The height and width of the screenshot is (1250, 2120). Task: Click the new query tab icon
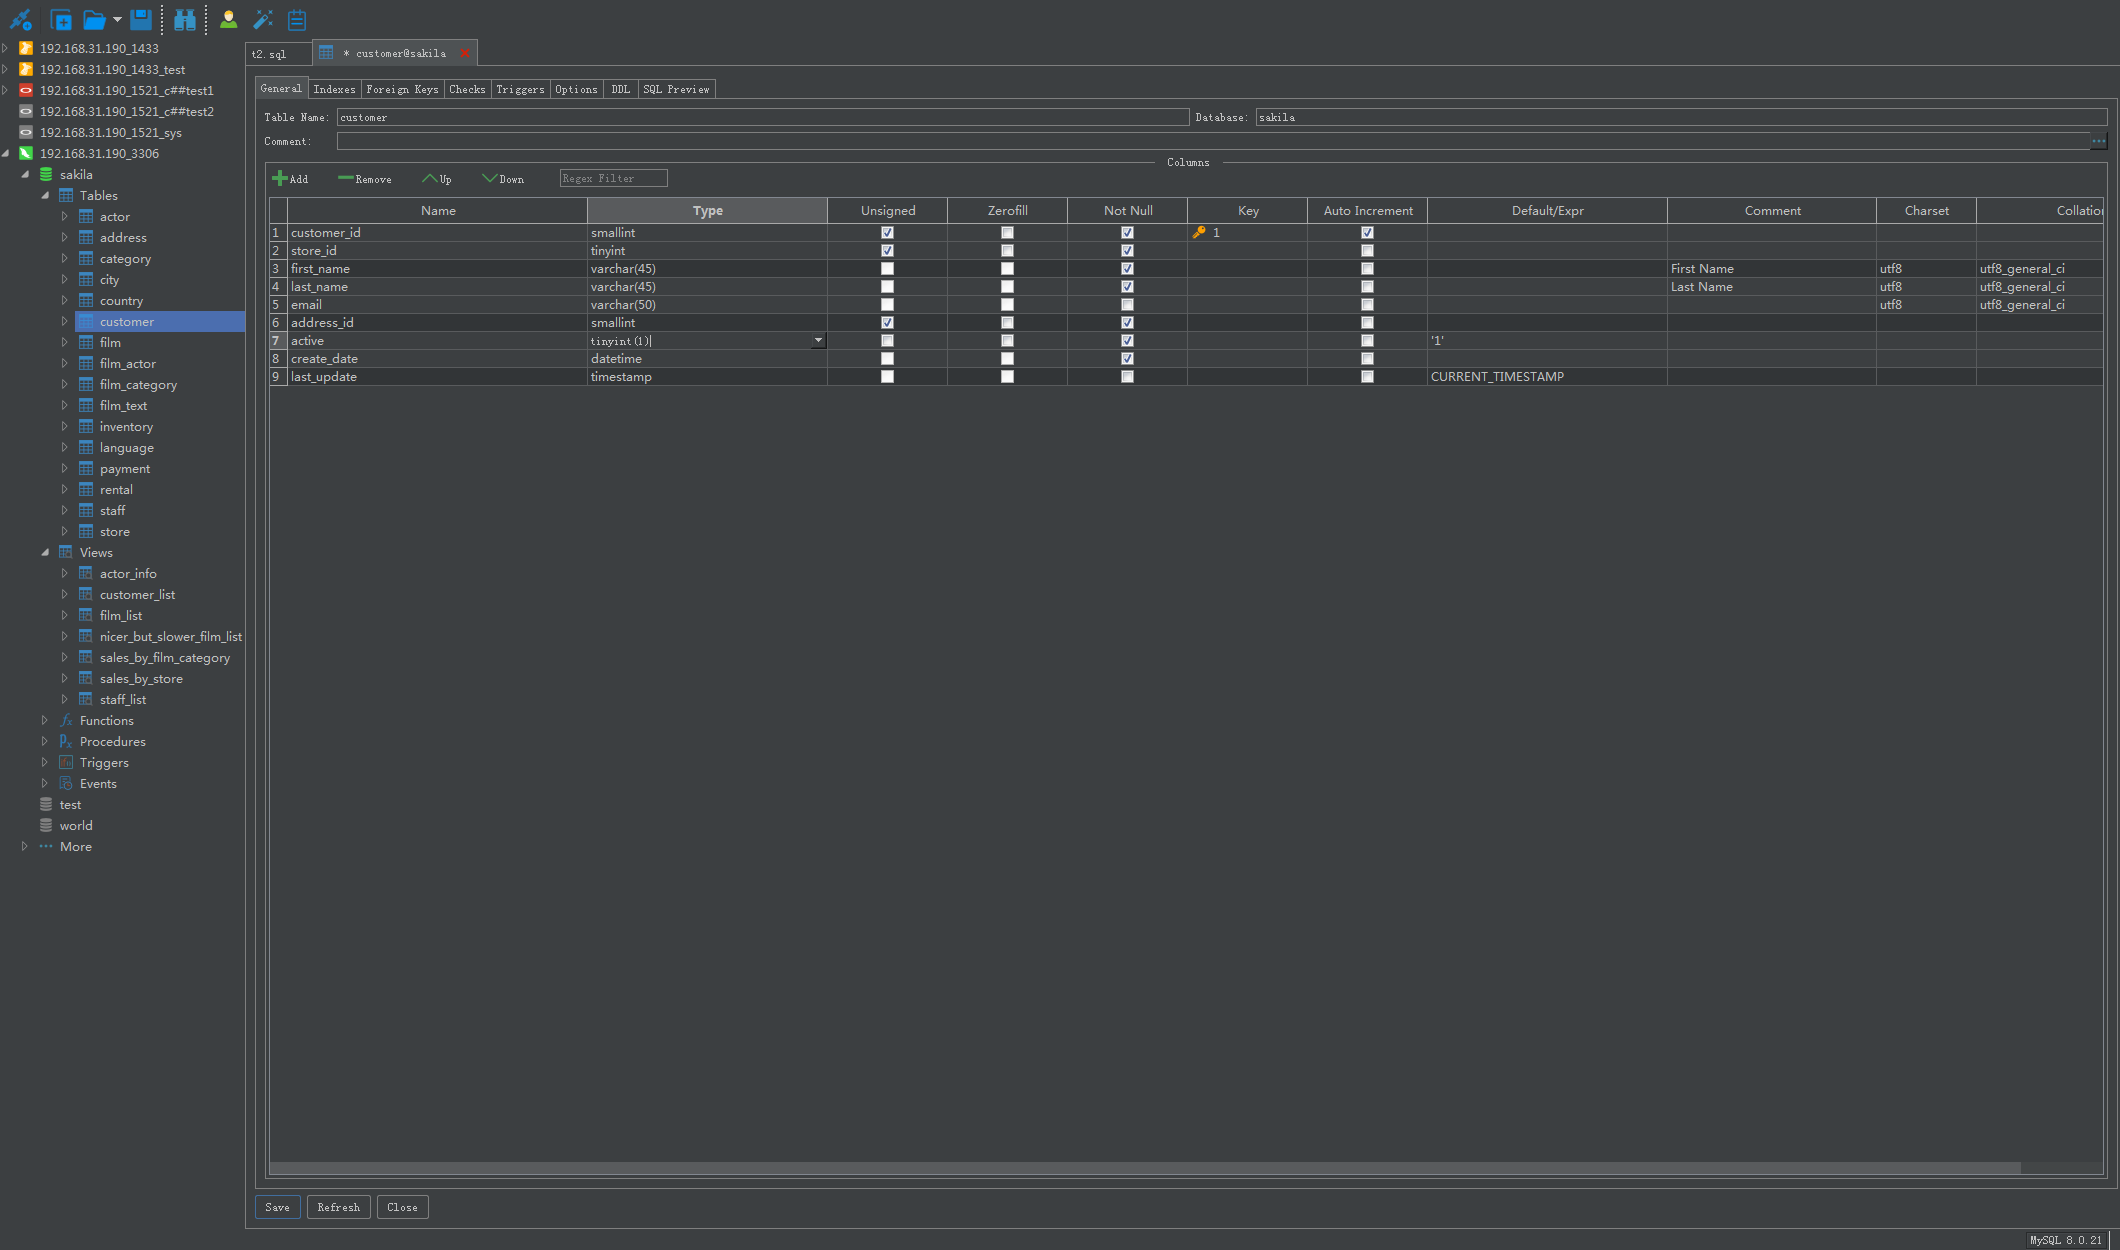[61, 19]
